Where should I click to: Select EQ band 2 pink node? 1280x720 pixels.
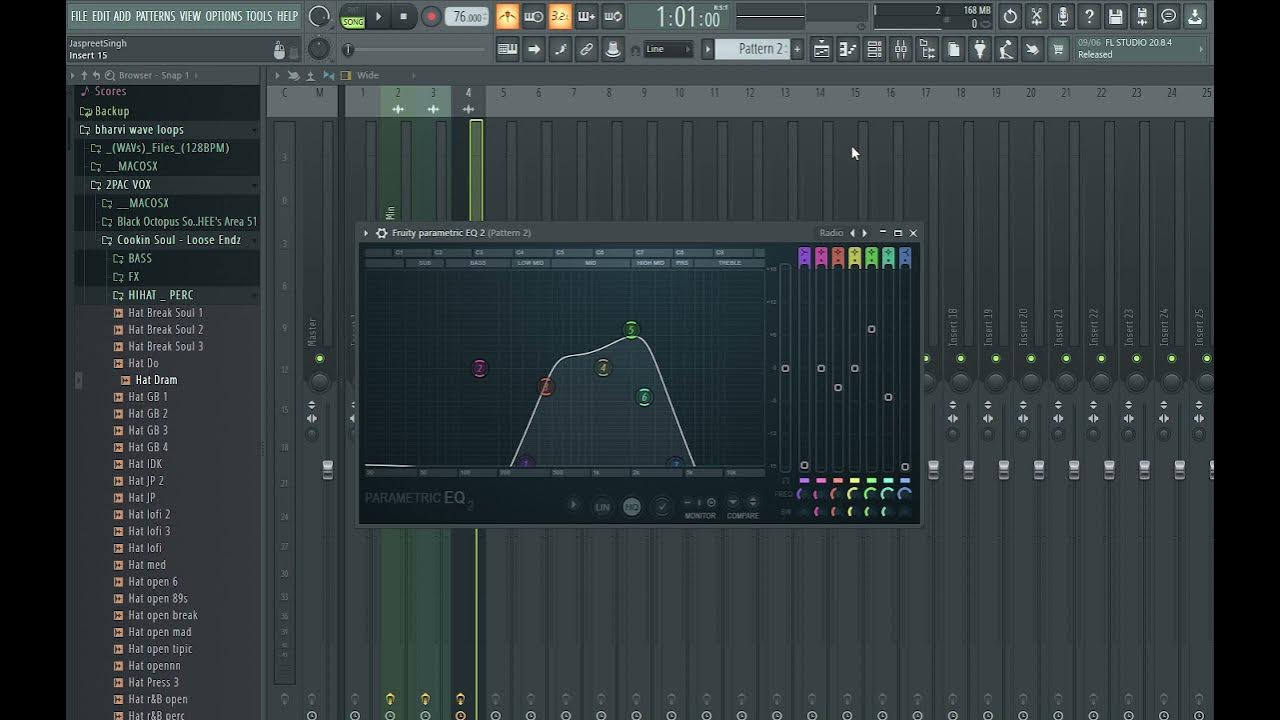click(480, 369)
